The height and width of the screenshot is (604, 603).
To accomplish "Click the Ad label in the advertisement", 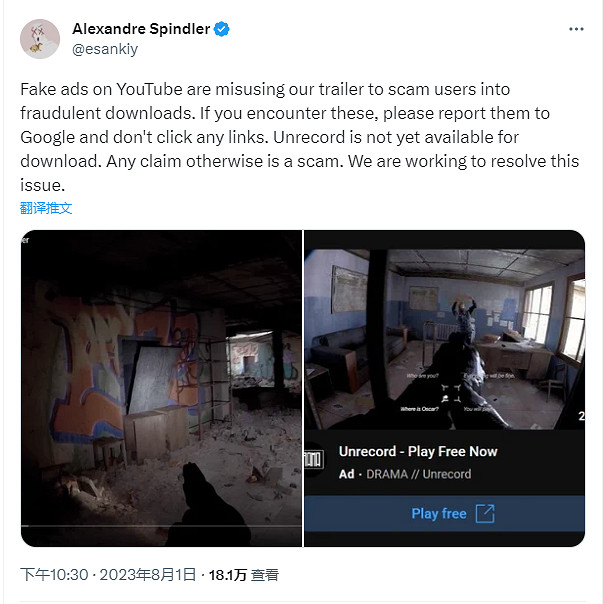I will click(346, 474).
